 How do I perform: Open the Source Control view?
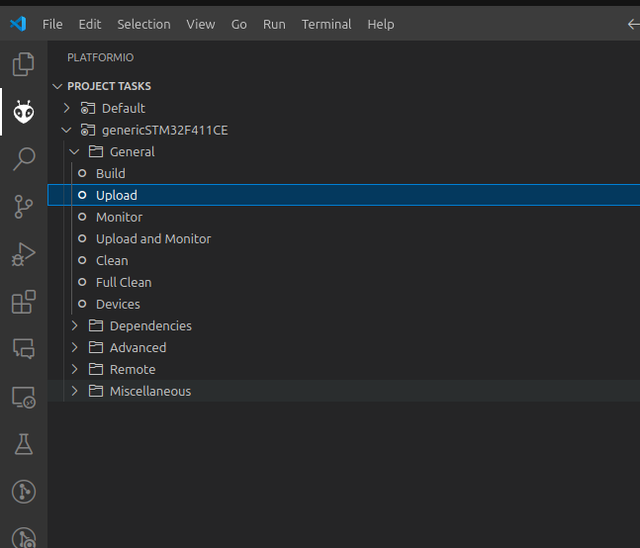click(x=23, y=206)
